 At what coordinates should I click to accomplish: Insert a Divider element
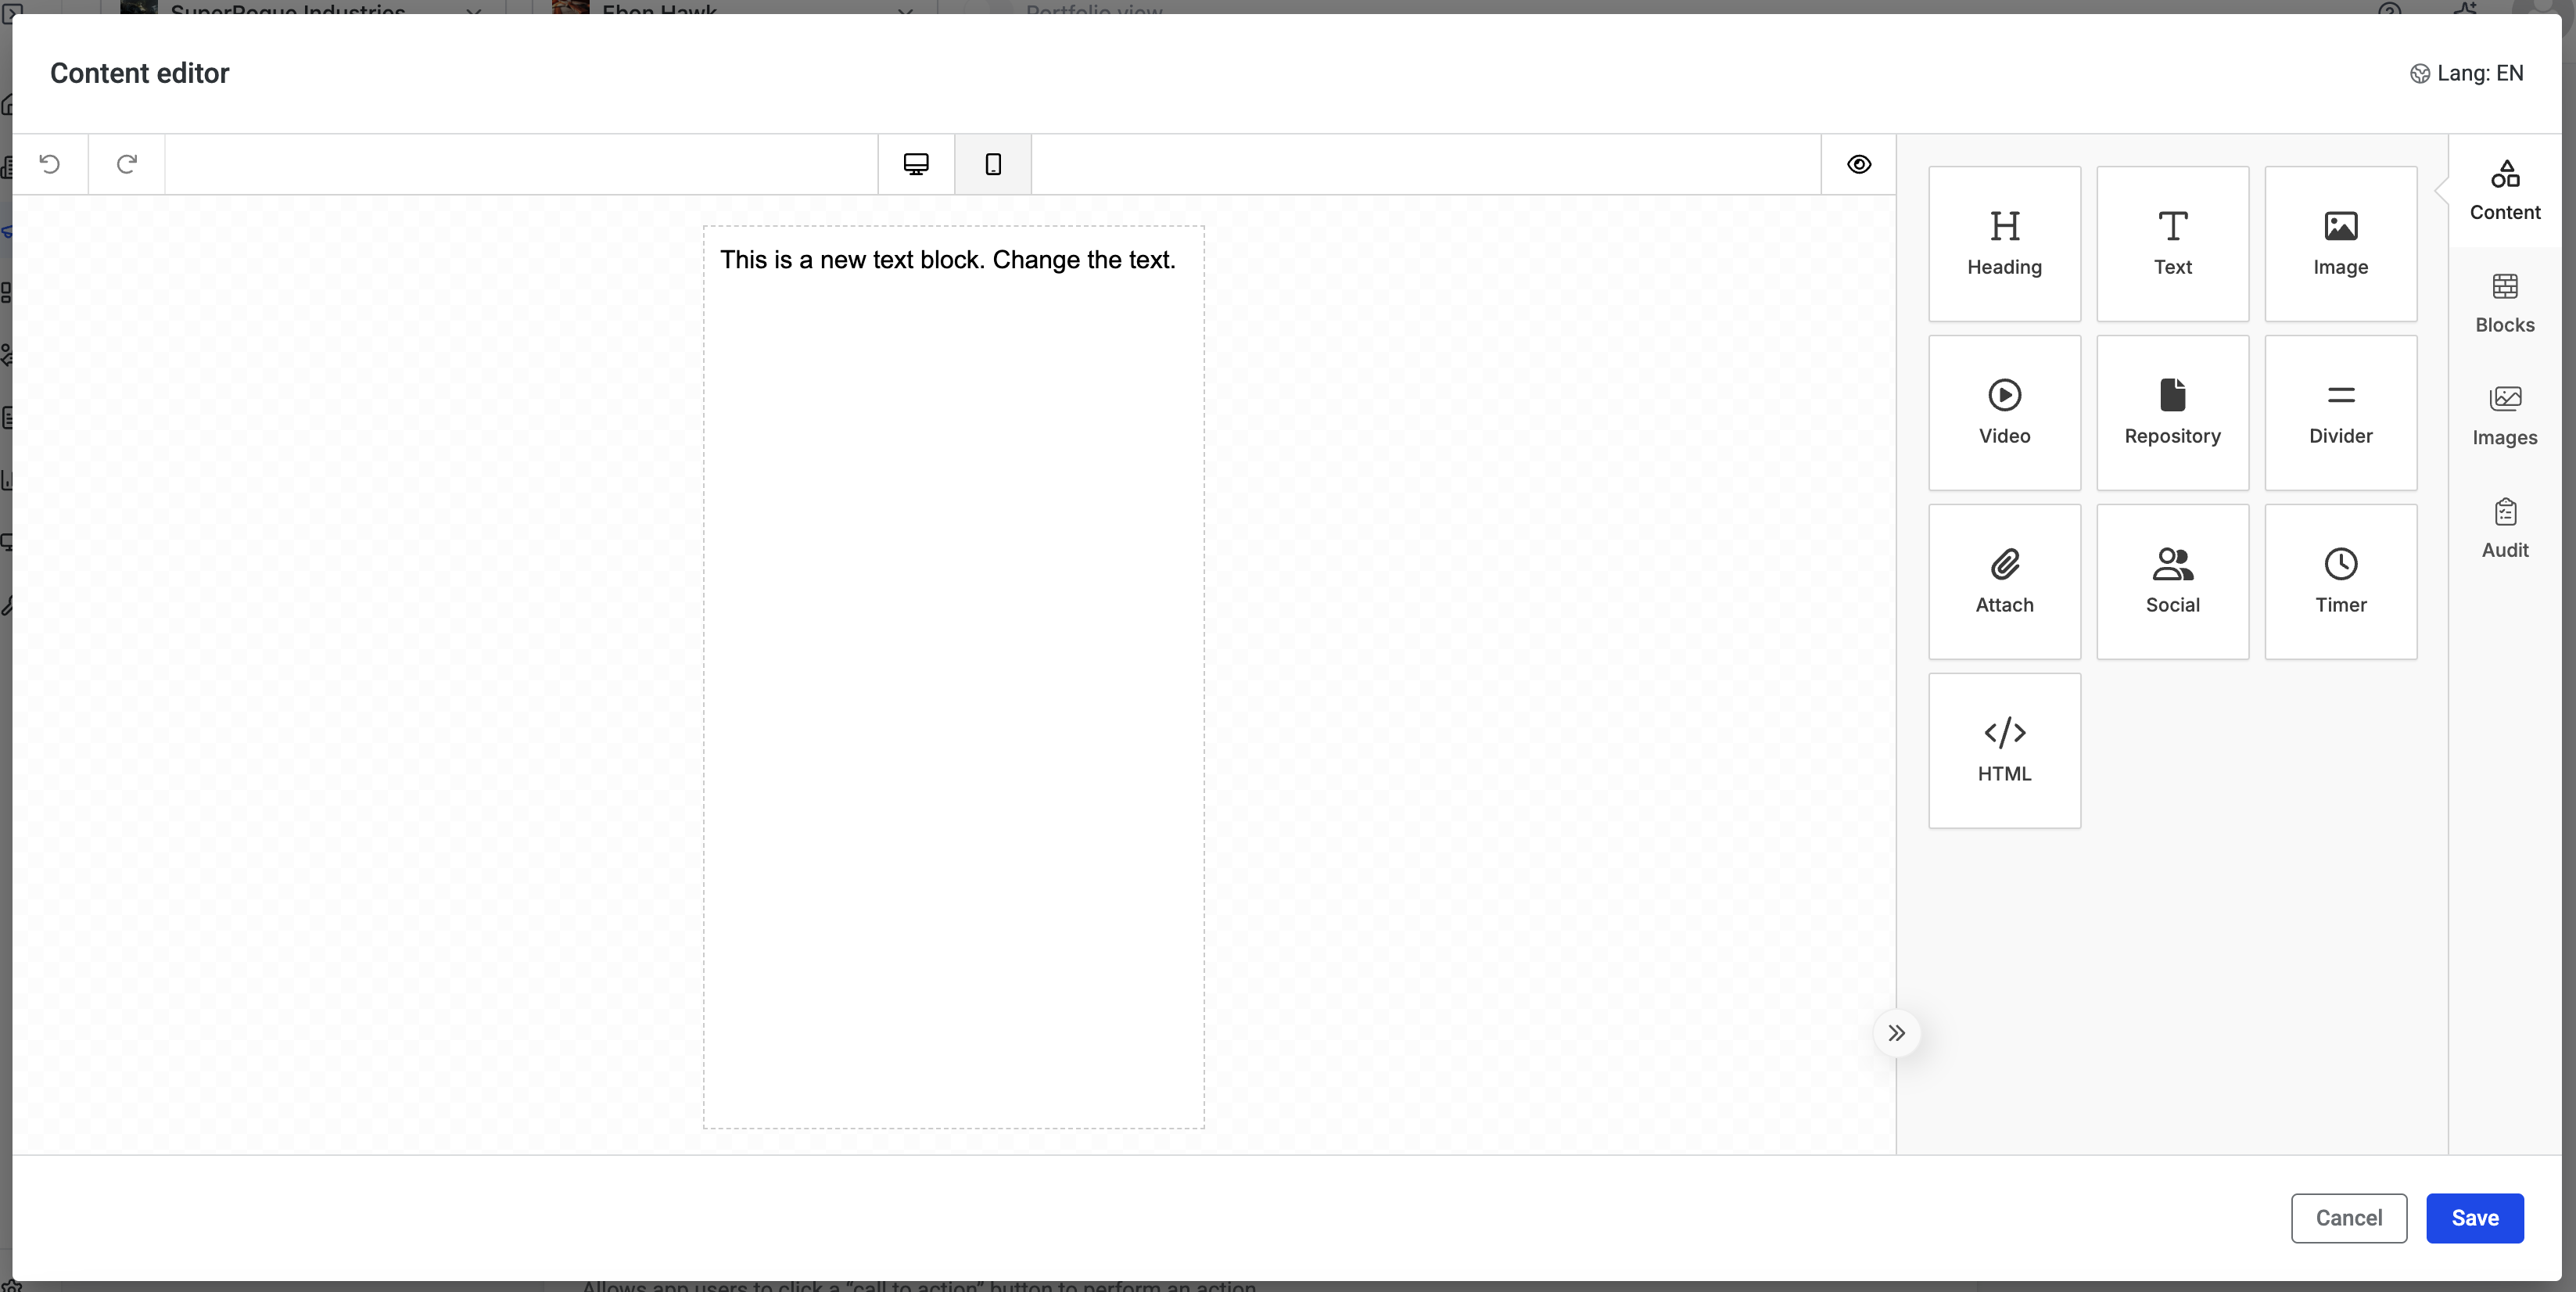[2340, 413]
